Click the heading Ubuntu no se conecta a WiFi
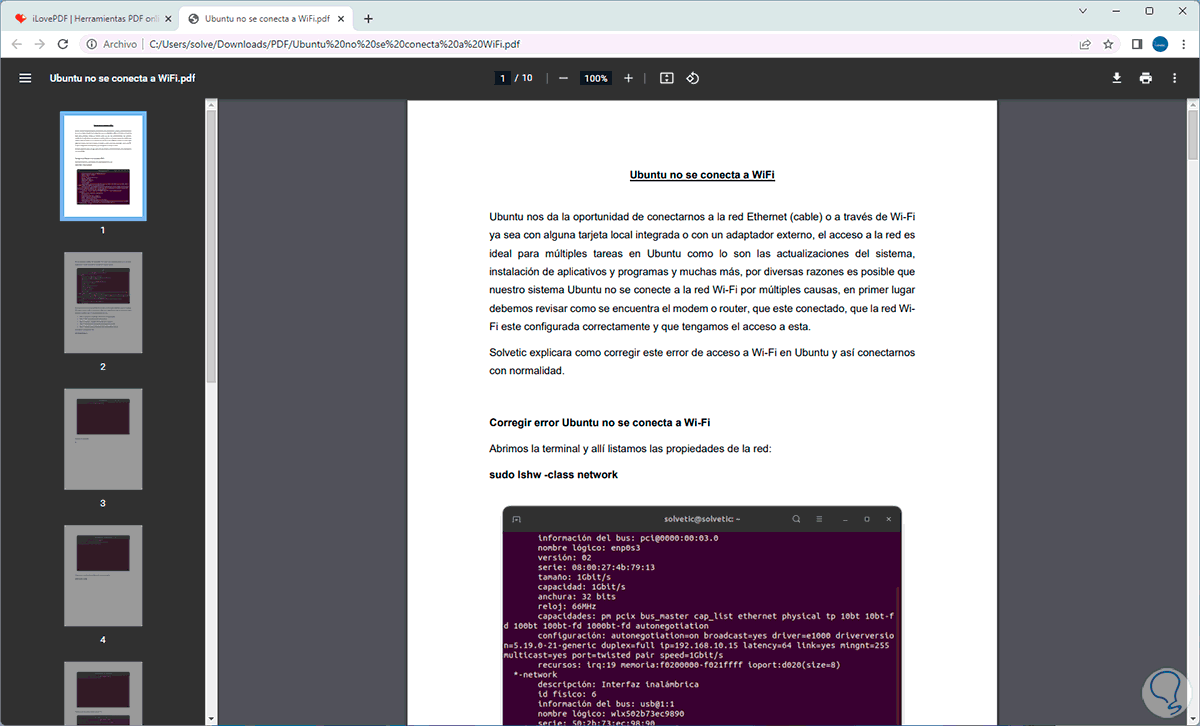 point(702,175)
